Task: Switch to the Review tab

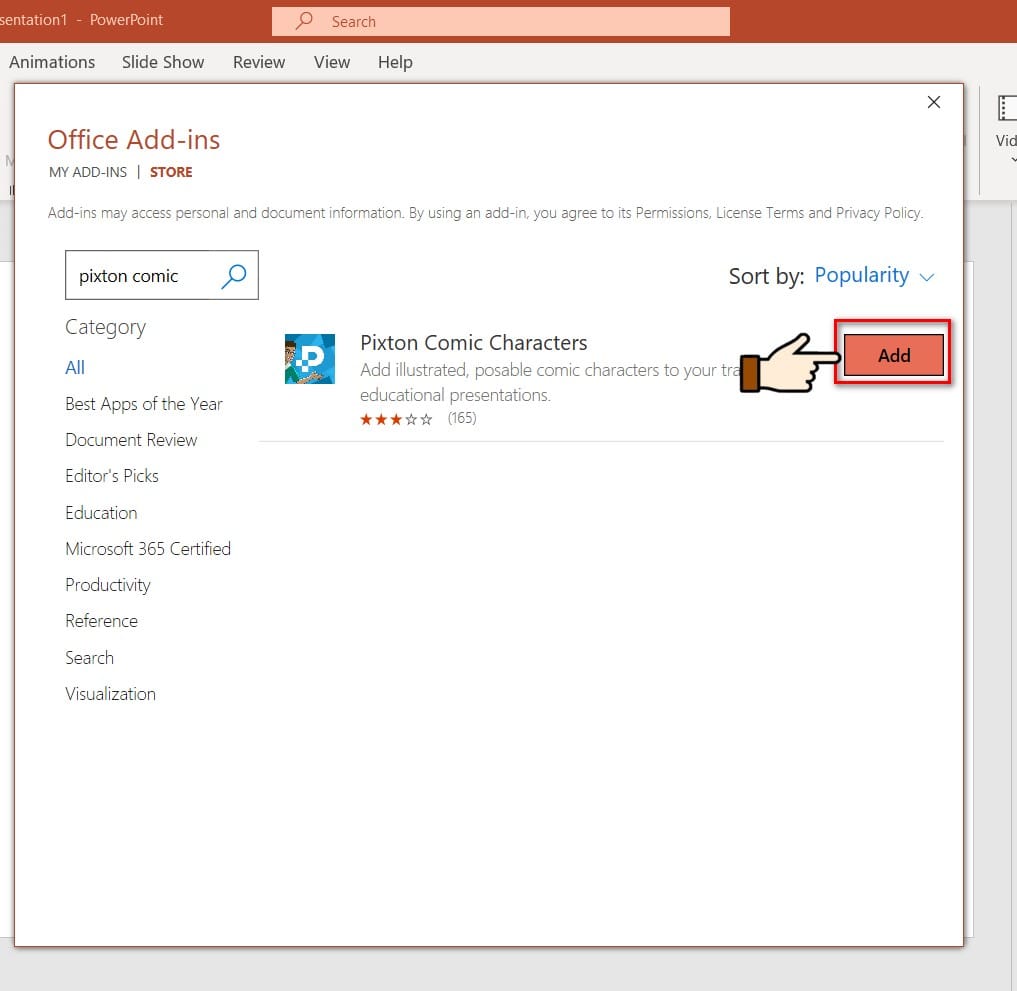Action: click(259, 62)
